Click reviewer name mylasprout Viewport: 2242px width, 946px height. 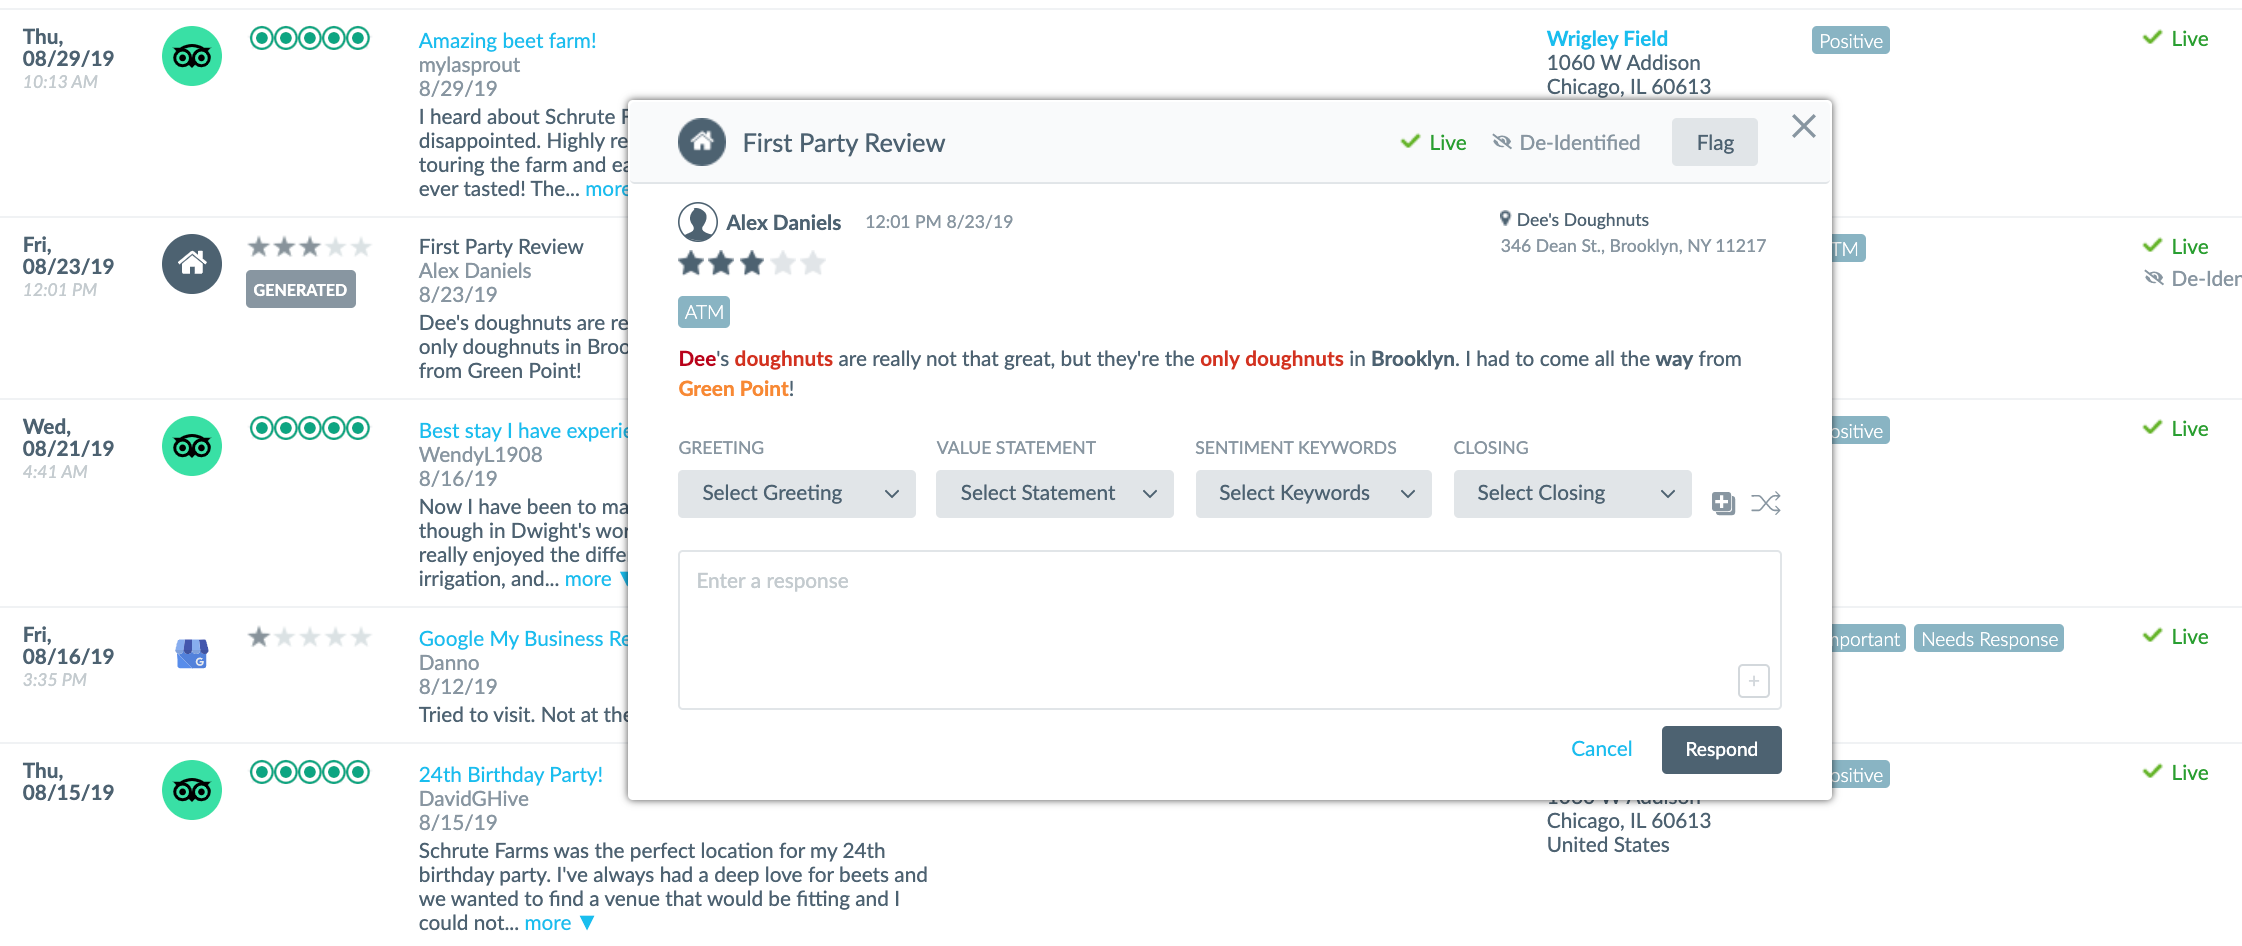469,65
